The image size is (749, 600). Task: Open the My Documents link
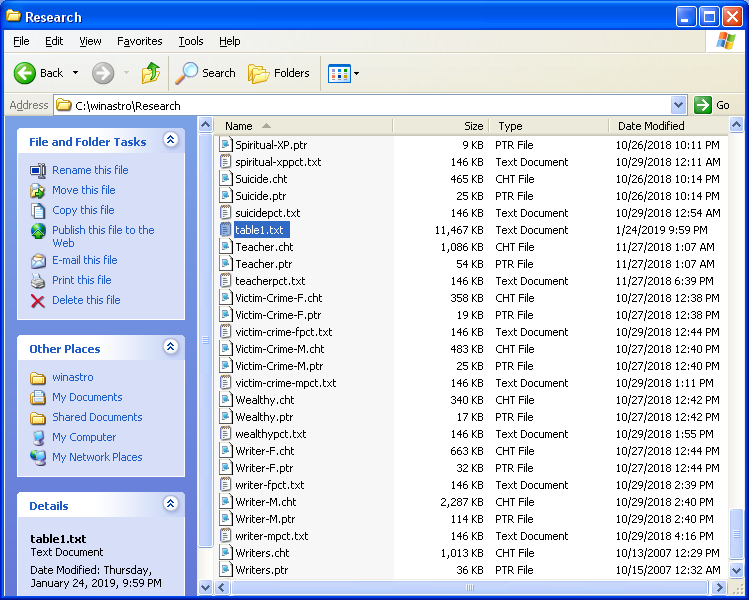point(87,397)
